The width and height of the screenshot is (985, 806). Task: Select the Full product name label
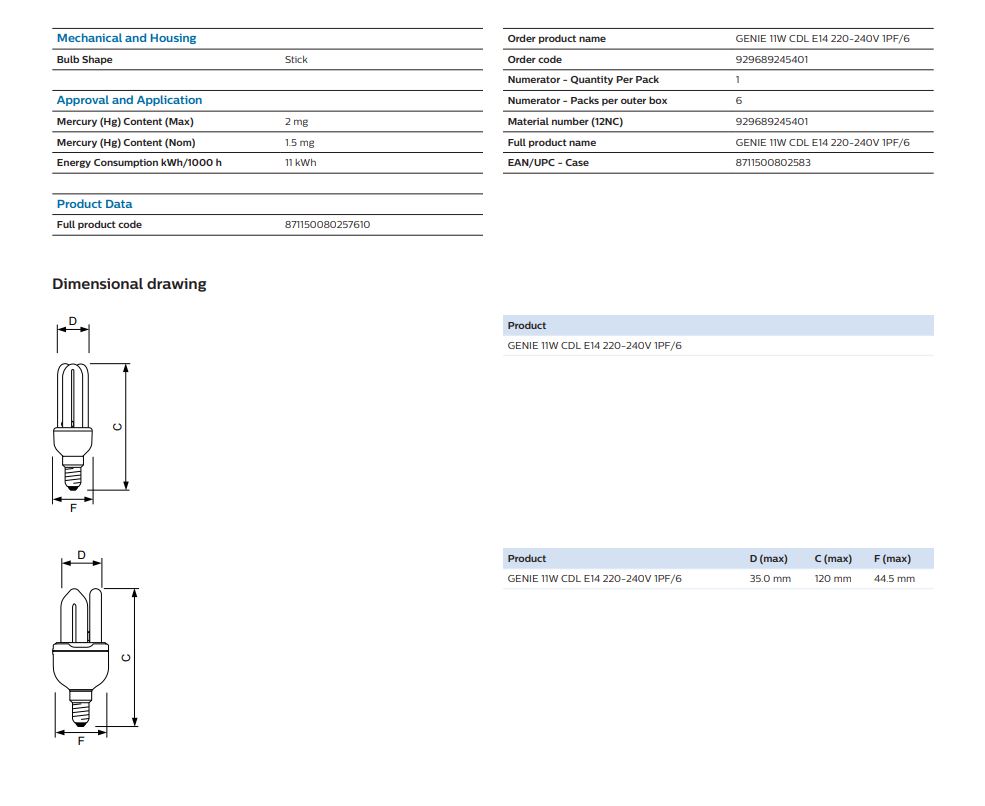[552, 143]
